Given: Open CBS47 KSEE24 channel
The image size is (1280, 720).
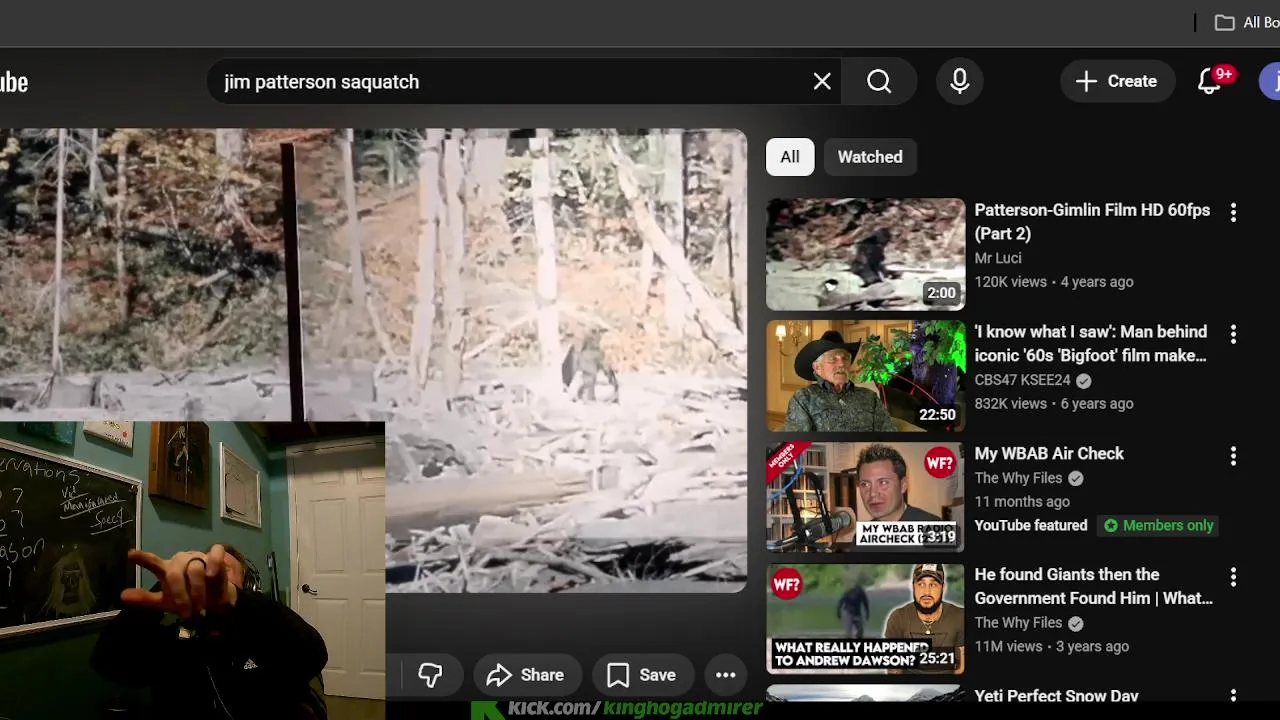Looking at the screenshot, I should pos(1022,380).
